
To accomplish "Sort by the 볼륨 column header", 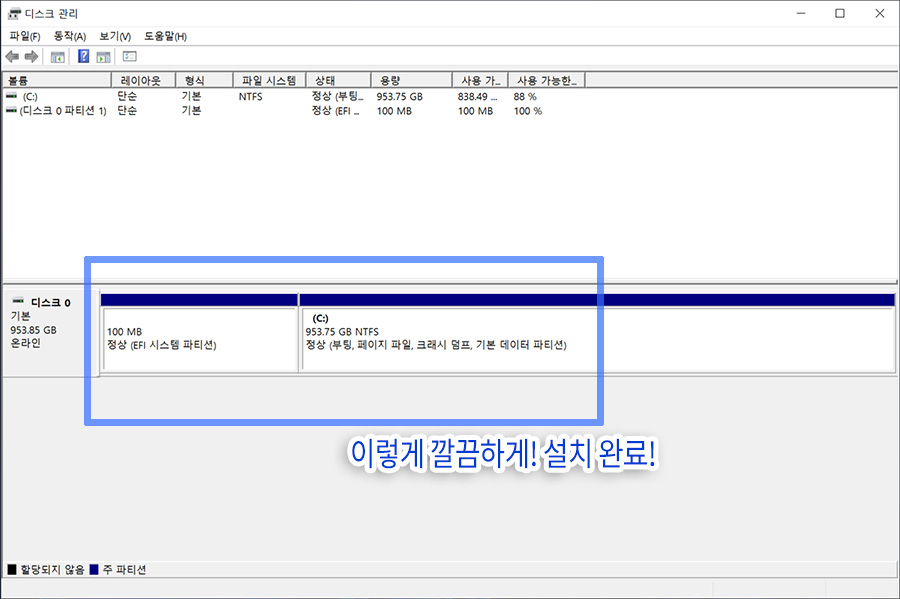I will point(56,80).
